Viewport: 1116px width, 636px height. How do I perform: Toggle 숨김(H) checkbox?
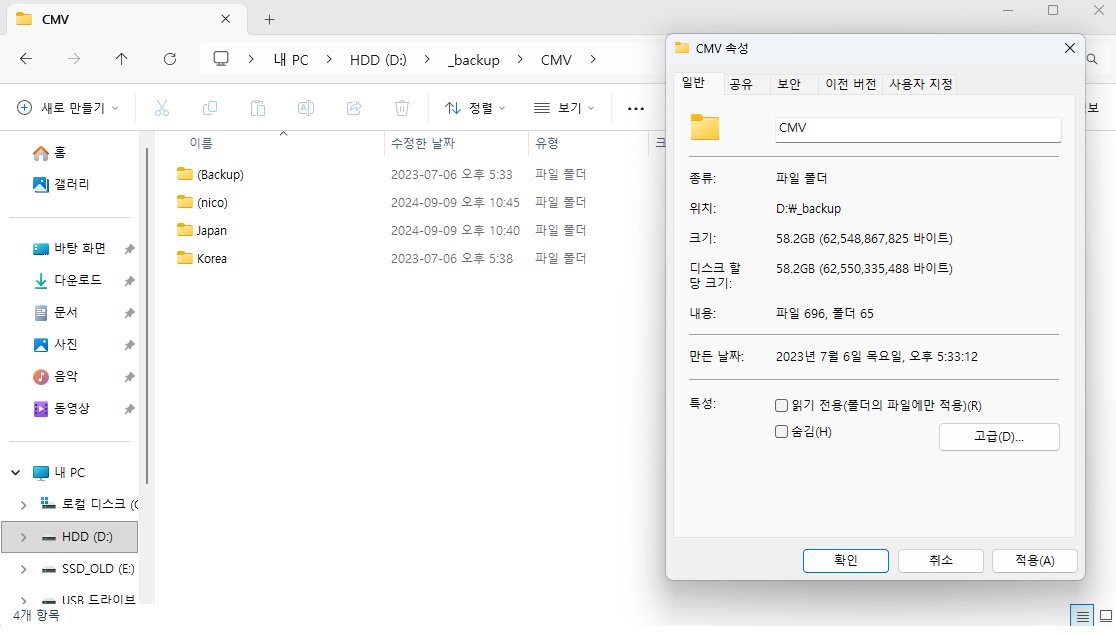pos(781,432)
